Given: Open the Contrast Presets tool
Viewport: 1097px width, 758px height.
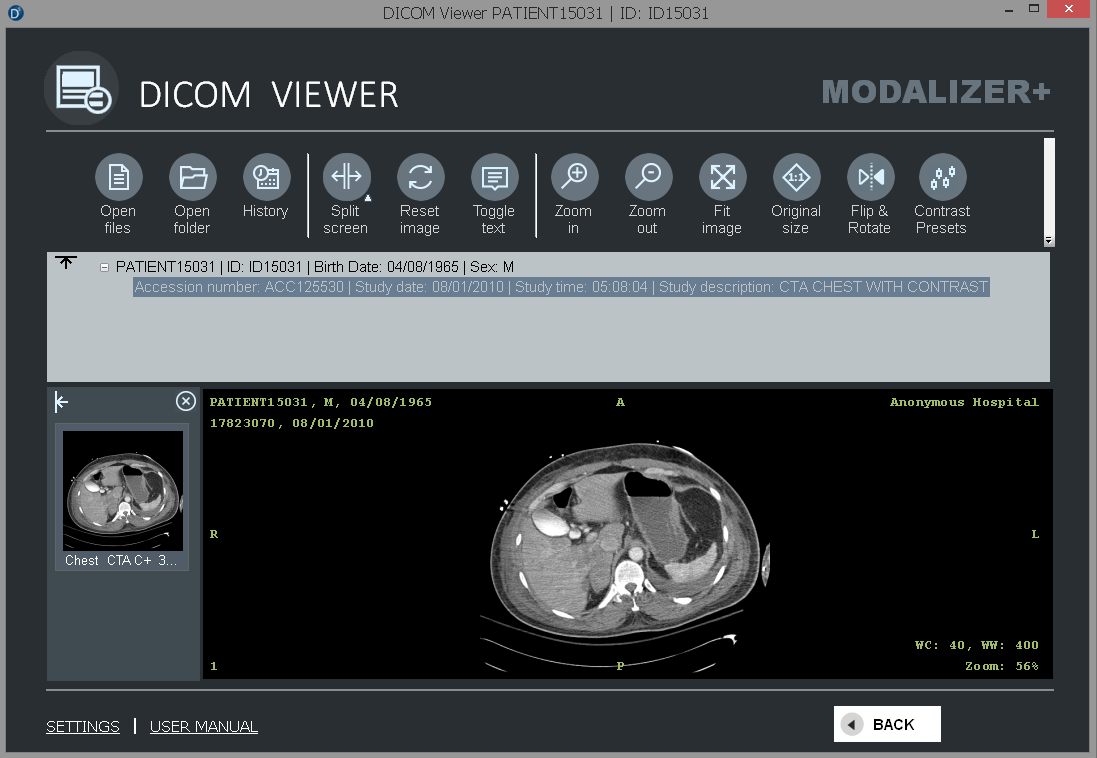Looking at the screenshot, I should click(x=942, y=179).
